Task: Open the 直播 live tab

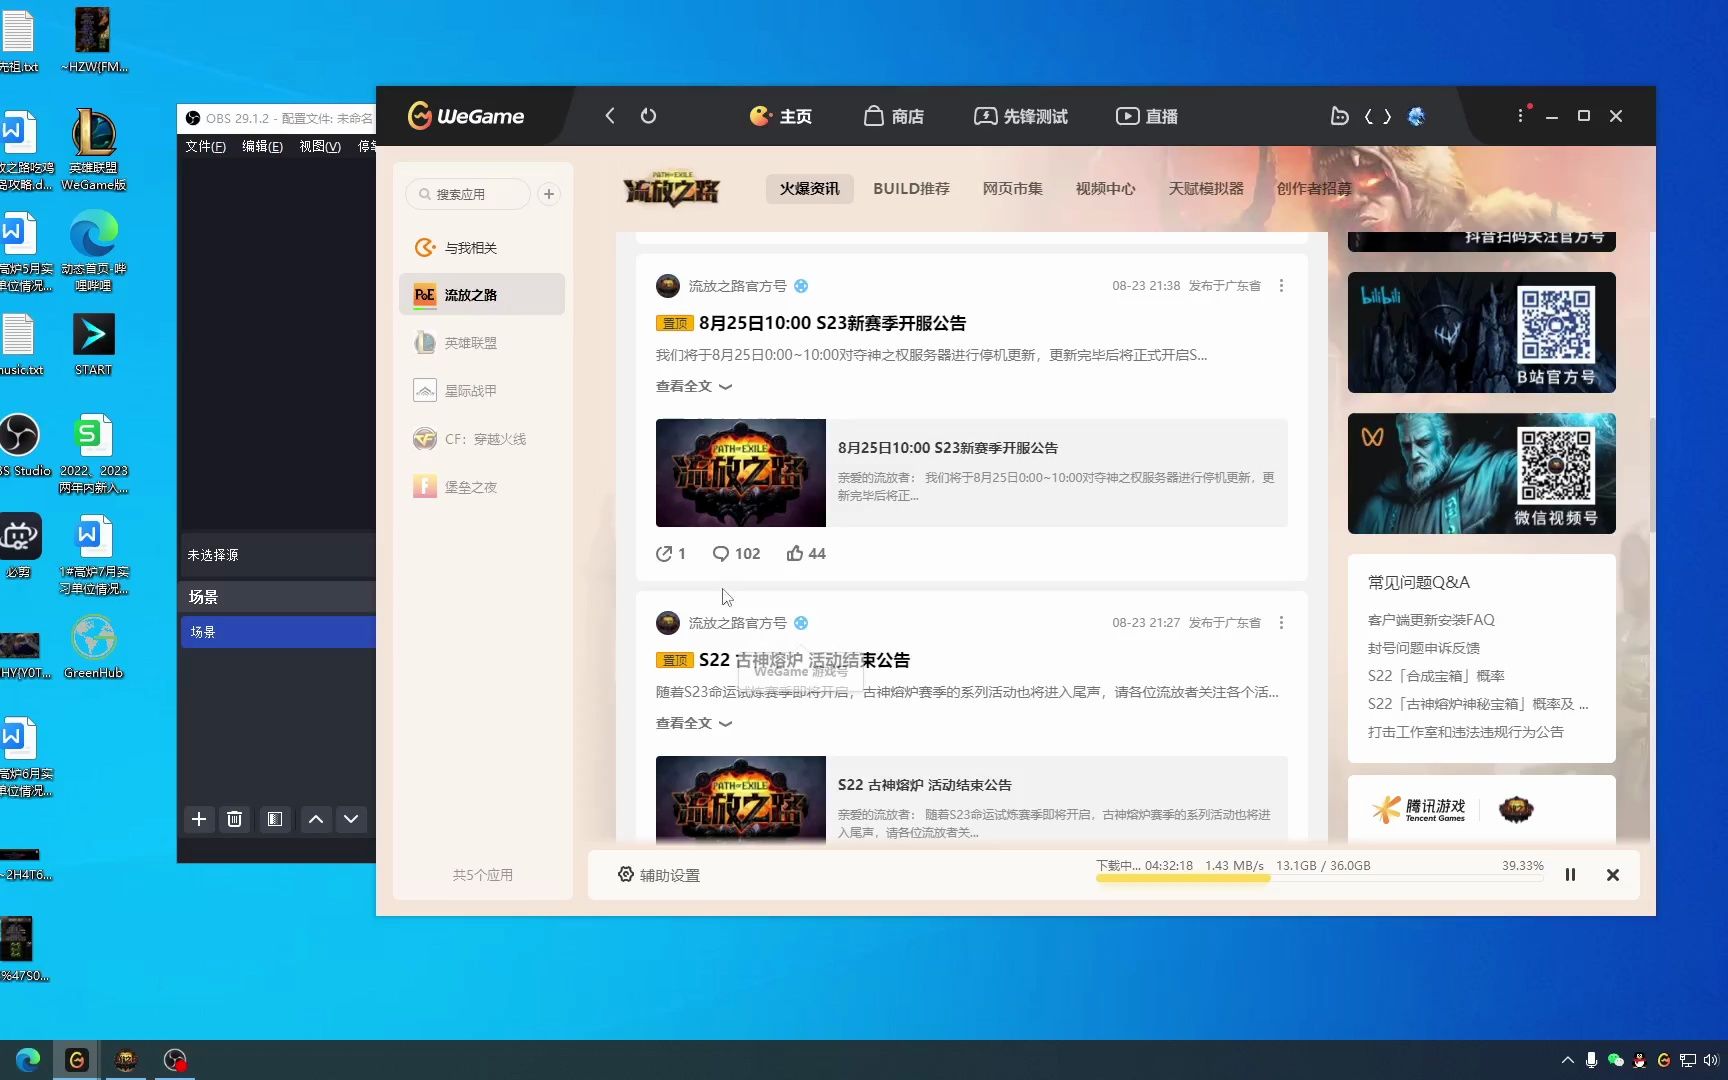Action: tap(1147, 116)
